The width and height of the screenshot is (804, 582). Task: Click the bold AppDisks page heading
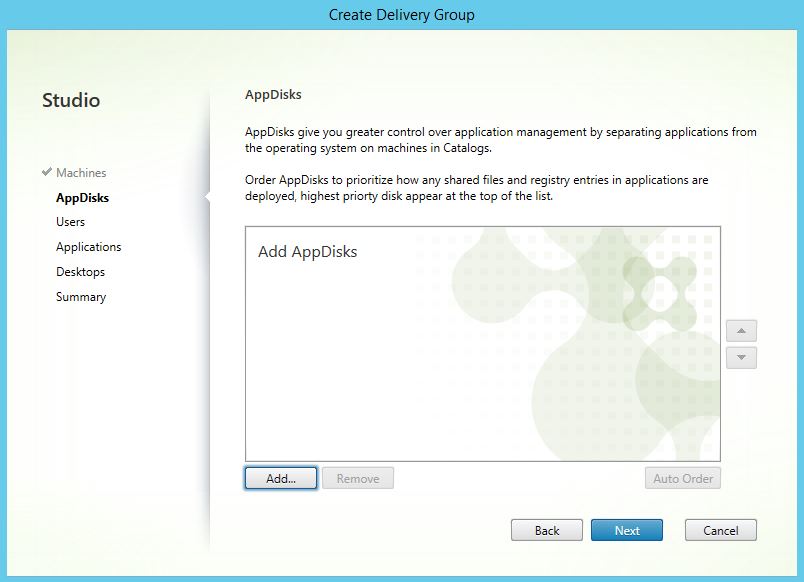(273, 95)
